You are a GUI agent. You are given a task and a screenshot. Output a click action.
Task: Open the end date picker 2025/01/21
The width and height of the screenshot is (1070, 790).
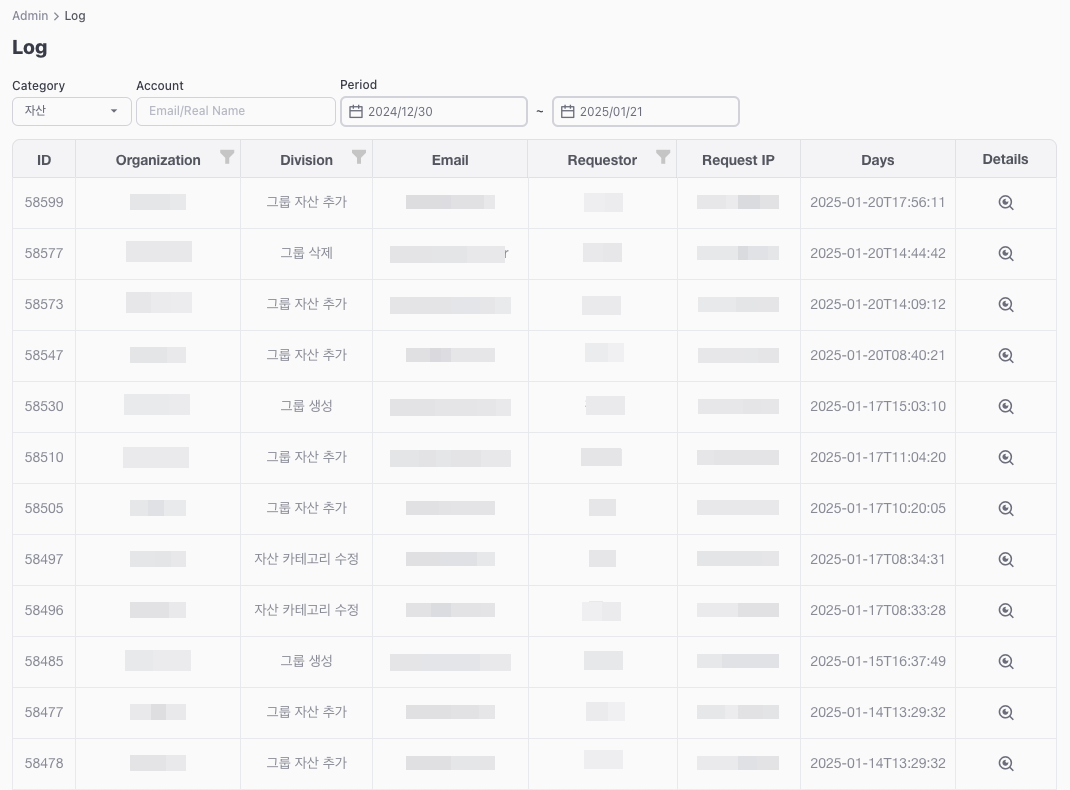coord(652,112)
